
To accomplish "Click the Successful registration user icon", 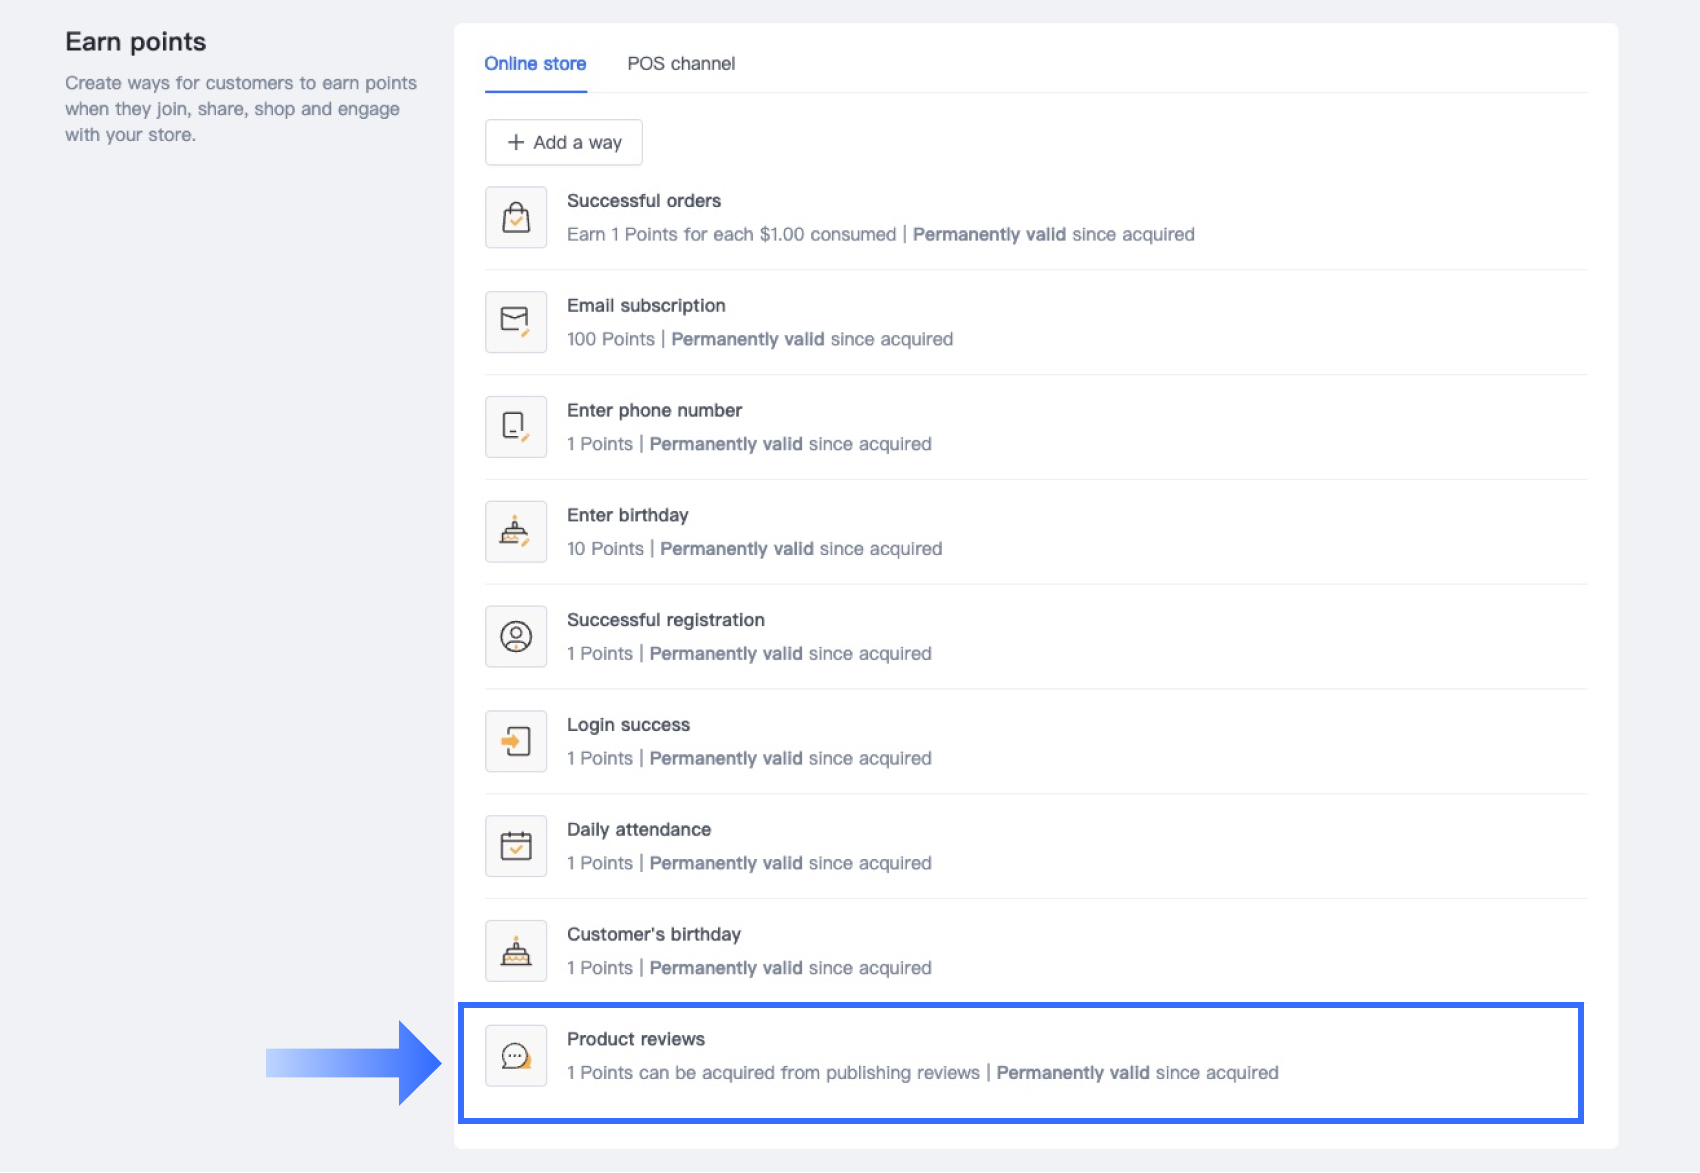I will click(516, 637).
